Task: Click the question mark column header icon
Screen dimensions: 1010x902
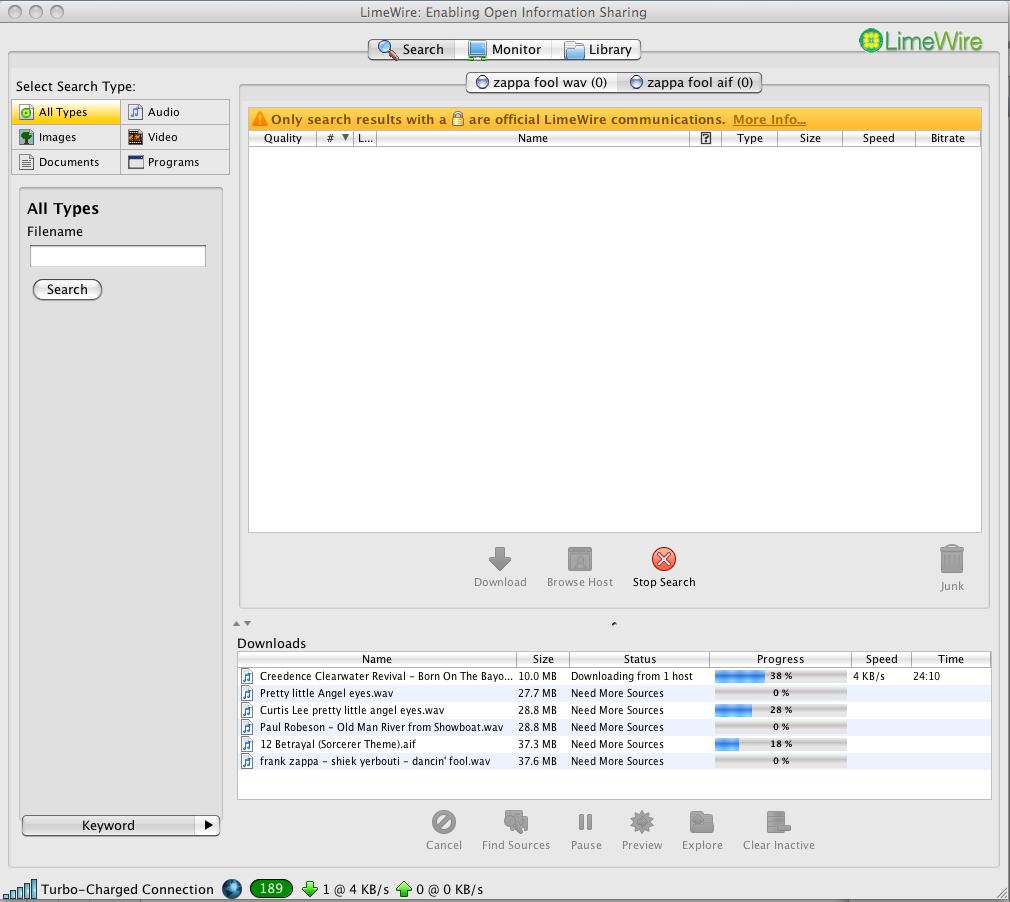Action: [x=706, y=138]
